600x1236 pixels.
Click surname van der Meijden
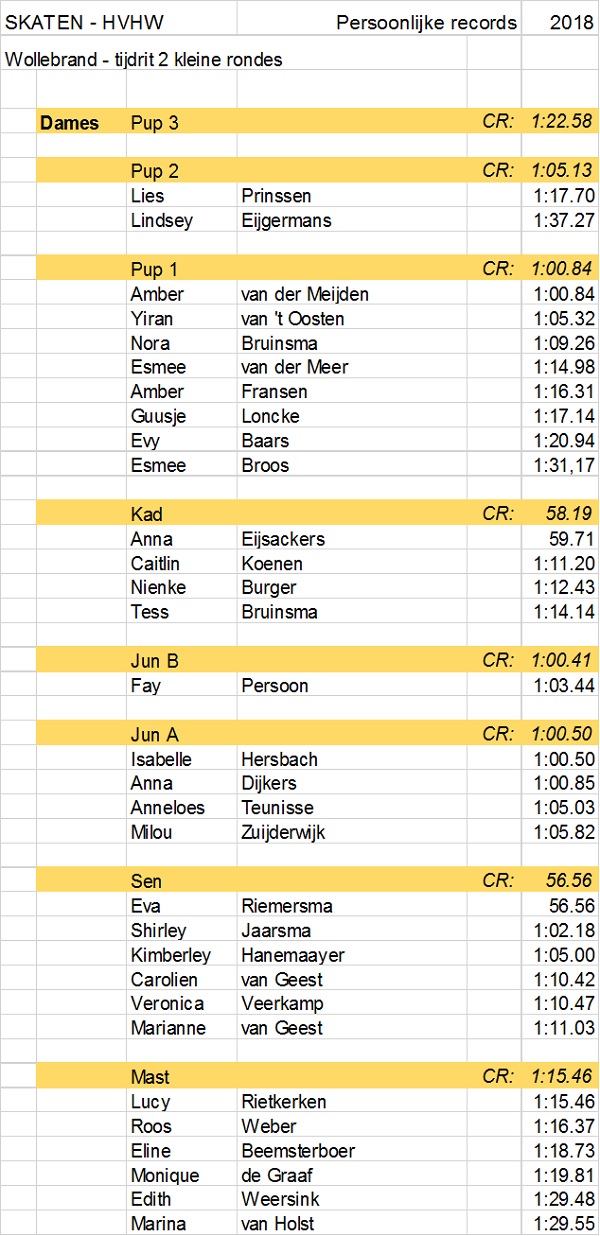point(305,294)
